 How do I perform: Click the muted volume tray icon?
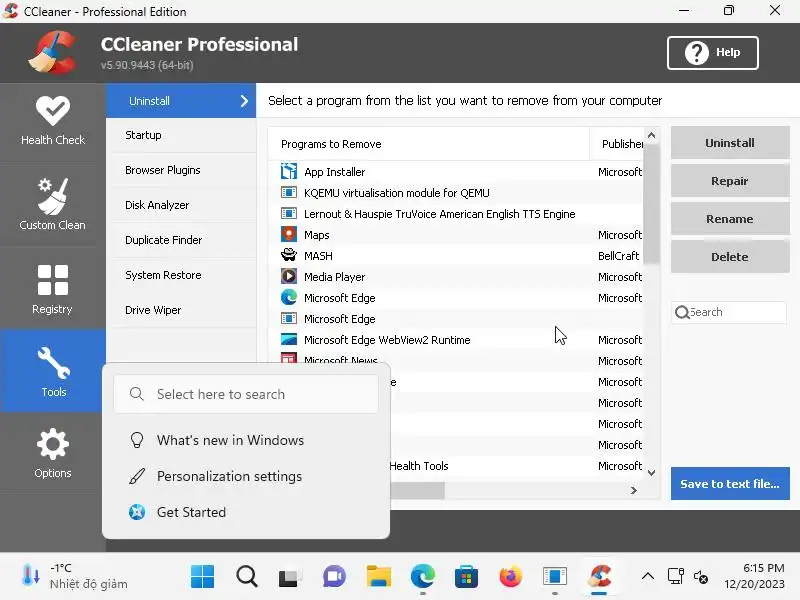701,577
